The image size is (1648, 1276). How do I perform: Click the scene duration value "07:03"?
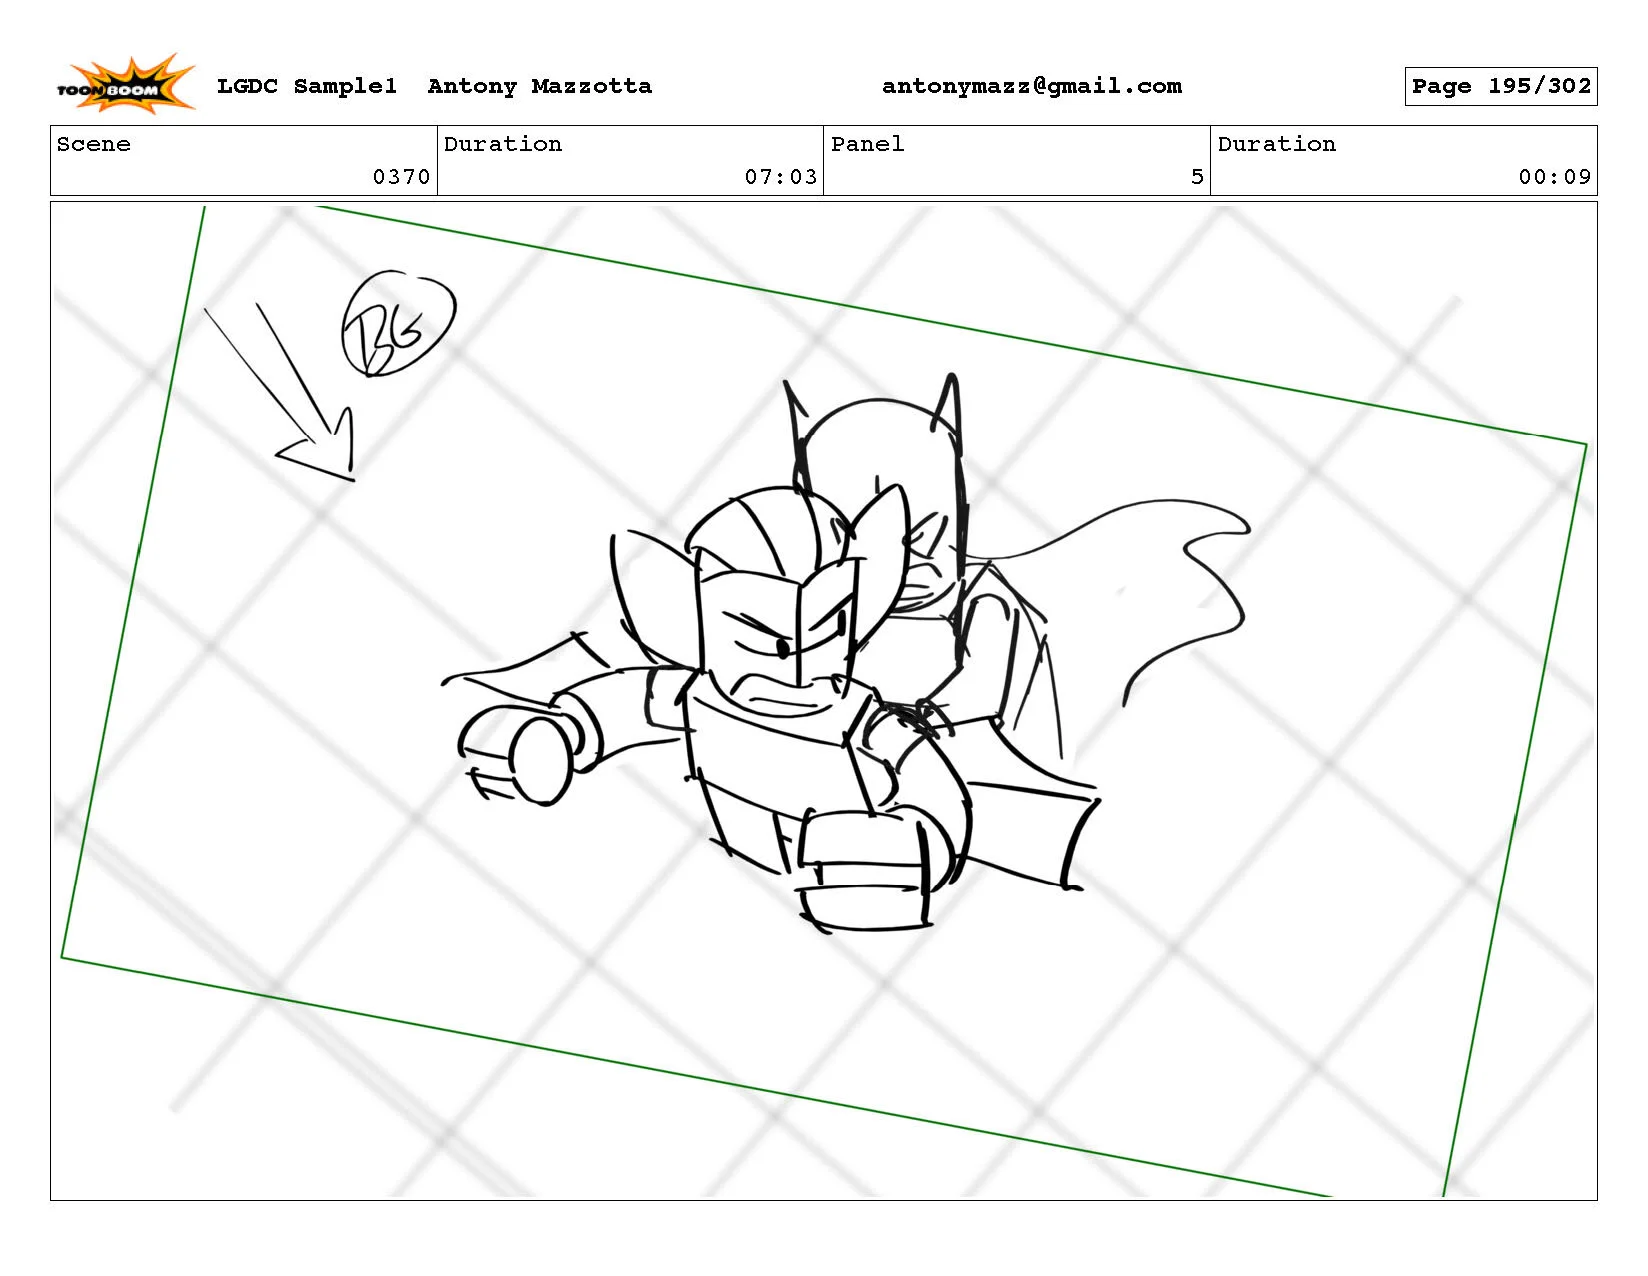(x=781, y=177)
